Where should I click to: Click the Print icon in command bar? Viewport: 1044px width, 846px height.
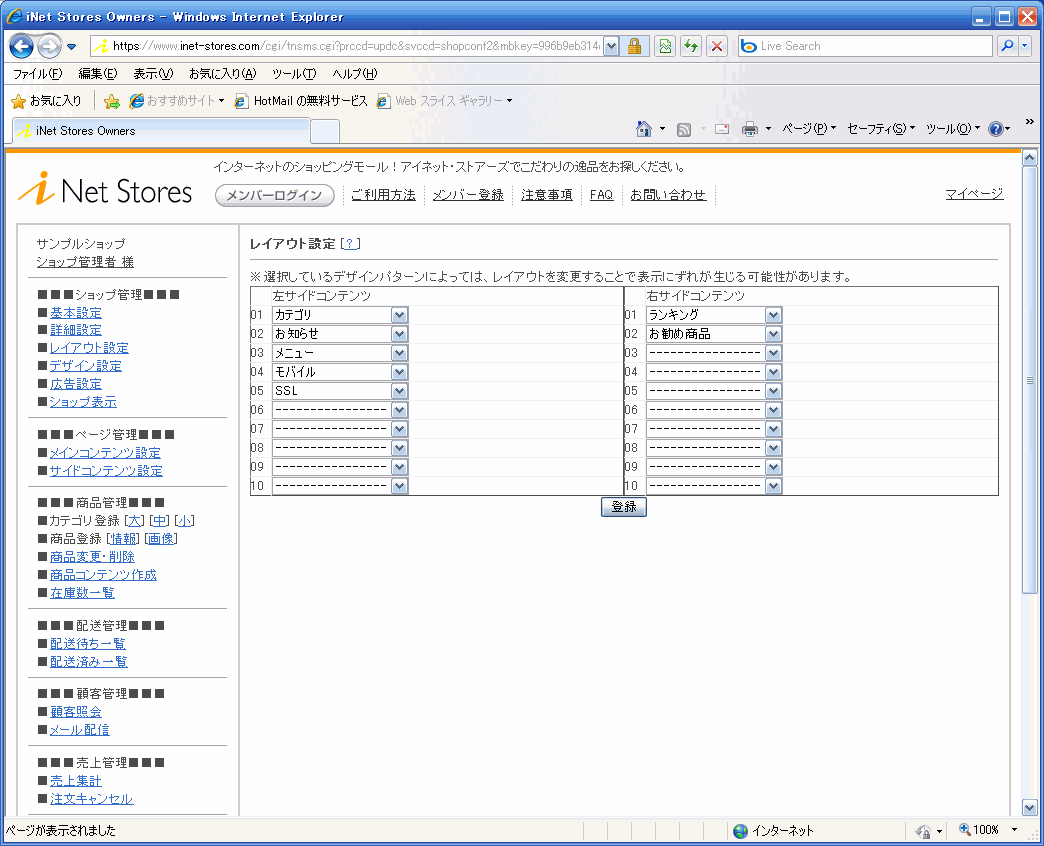[x=750, y=129]
